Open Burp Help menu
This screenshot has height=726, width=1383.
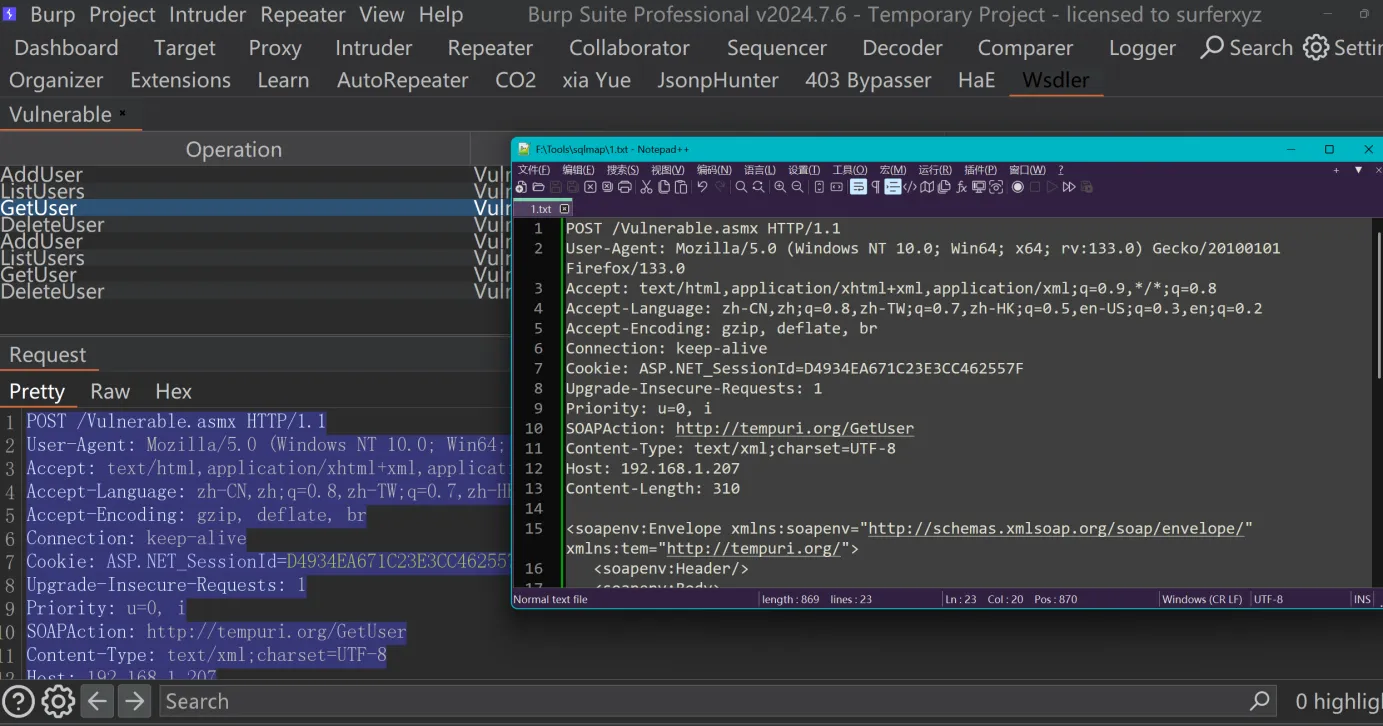[x=441, y=15]
